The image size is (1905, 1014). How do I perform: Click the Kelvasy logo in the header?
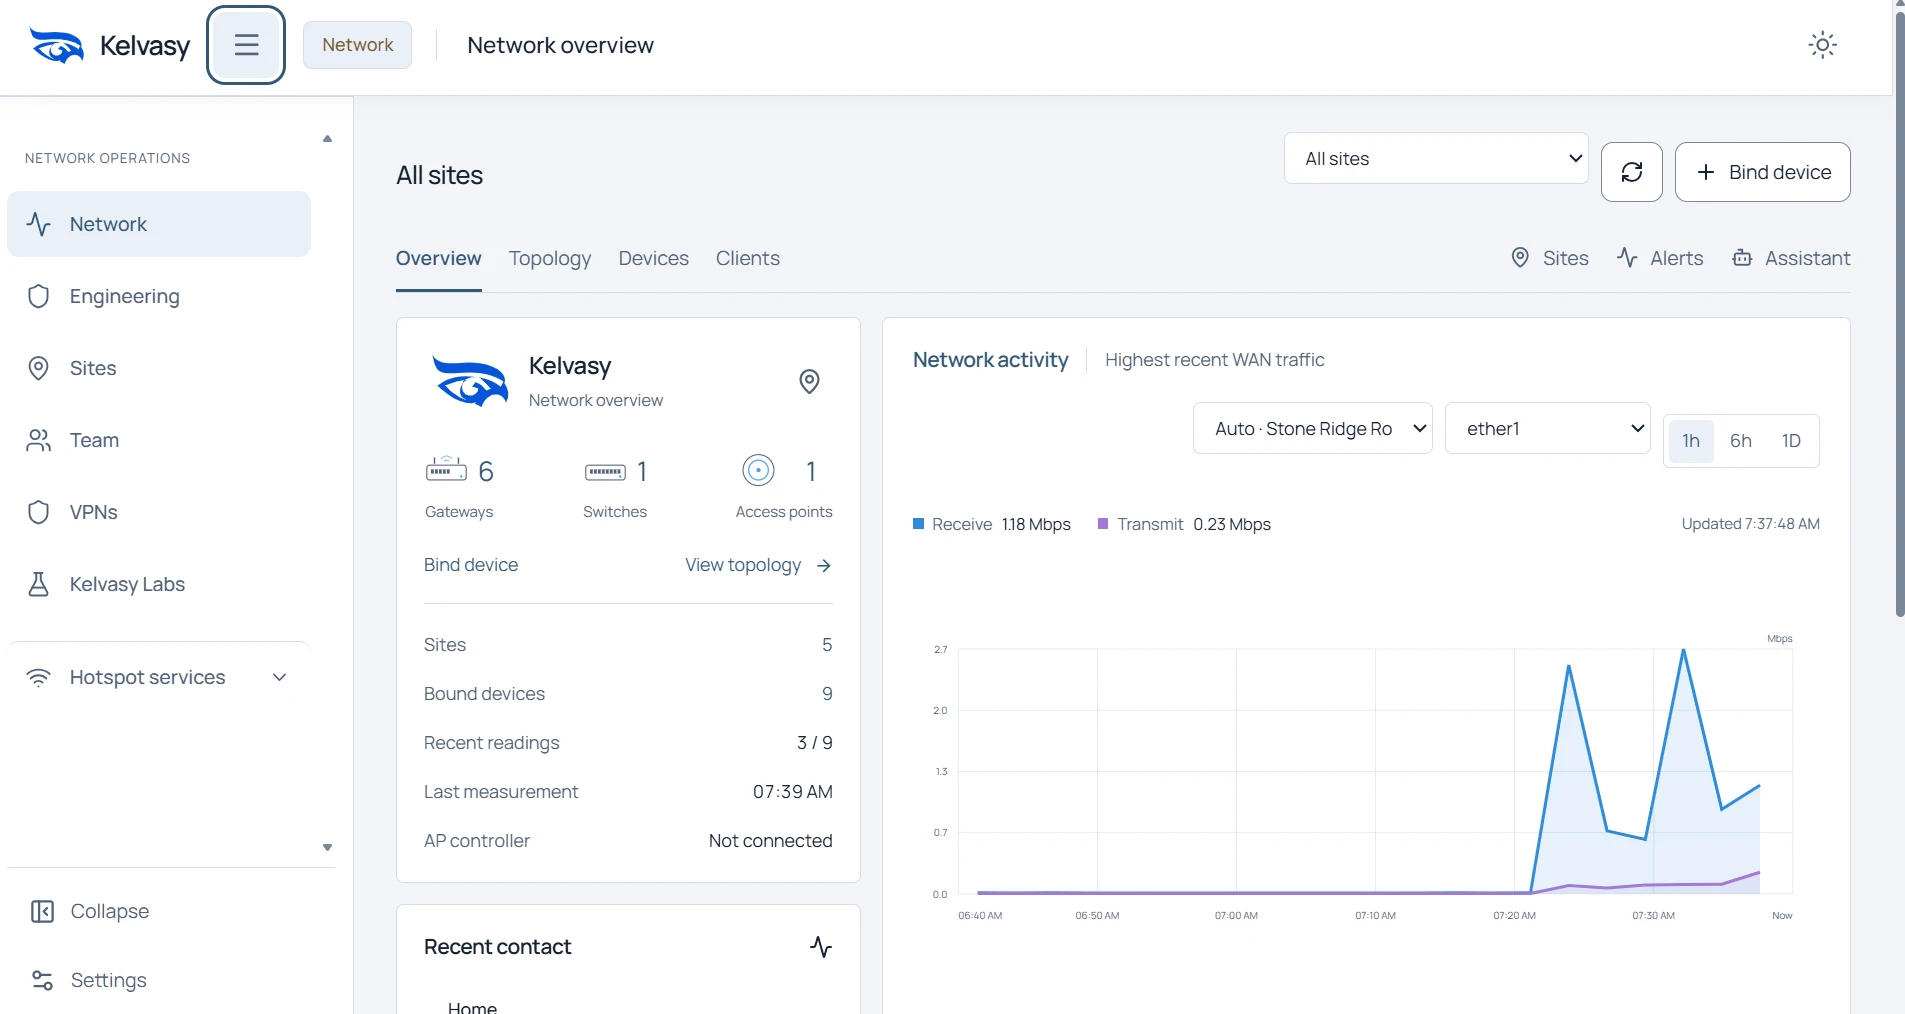(109, 45)
